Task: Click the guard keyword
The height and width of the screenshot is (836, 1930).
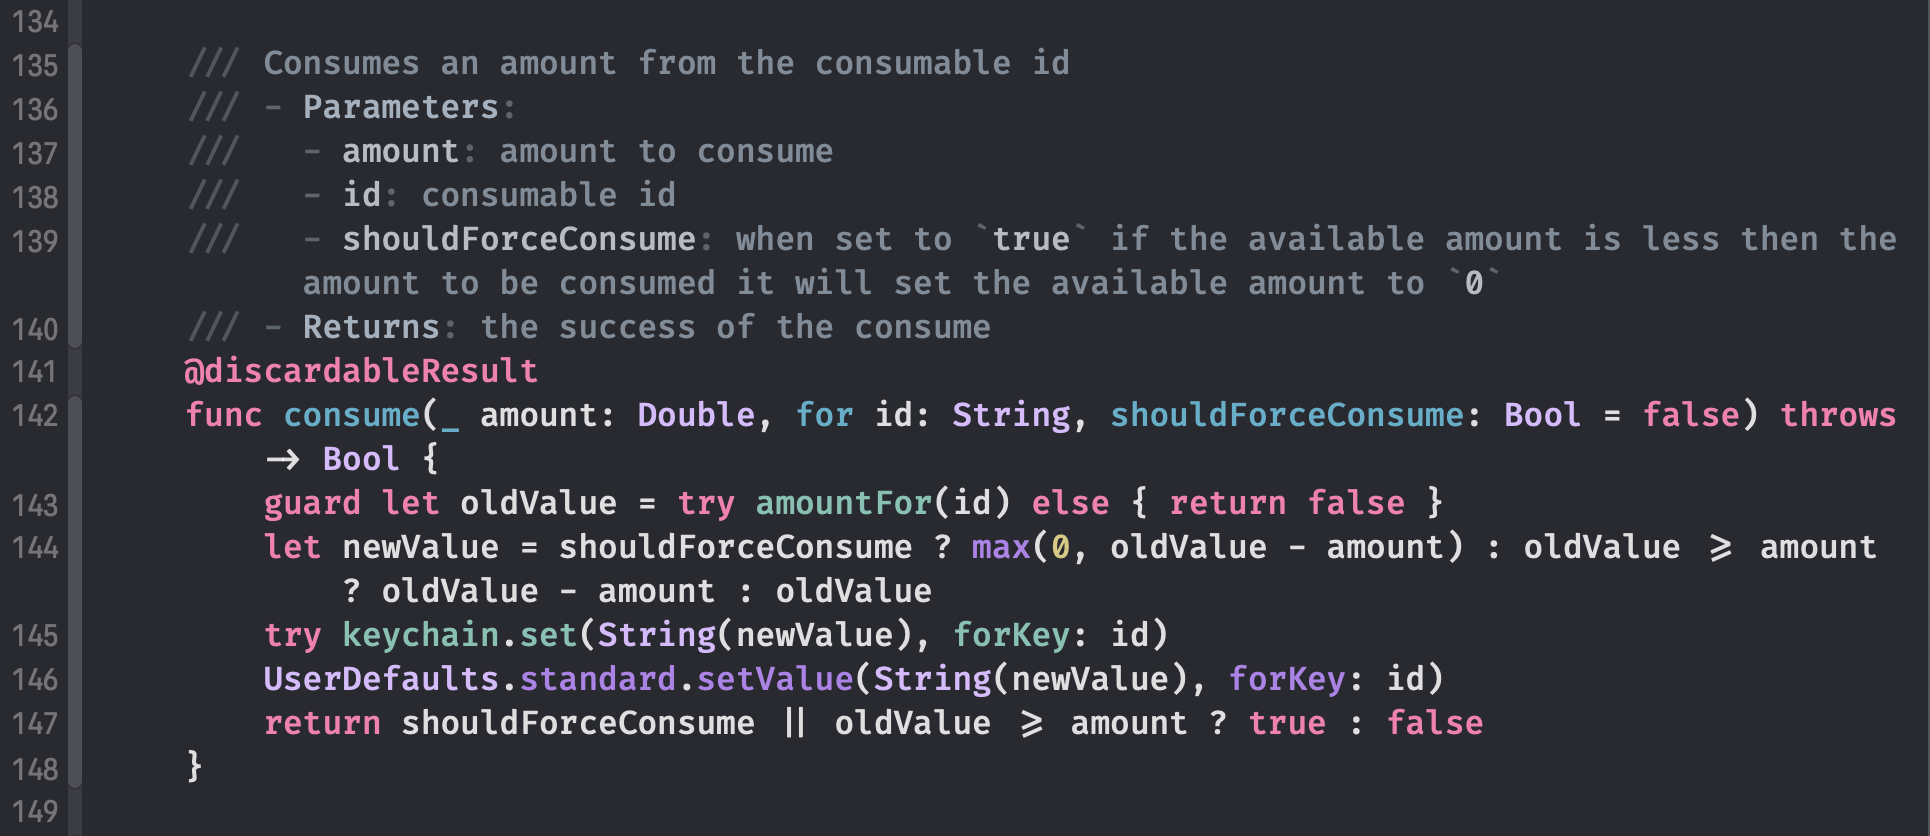Action: 312,503
